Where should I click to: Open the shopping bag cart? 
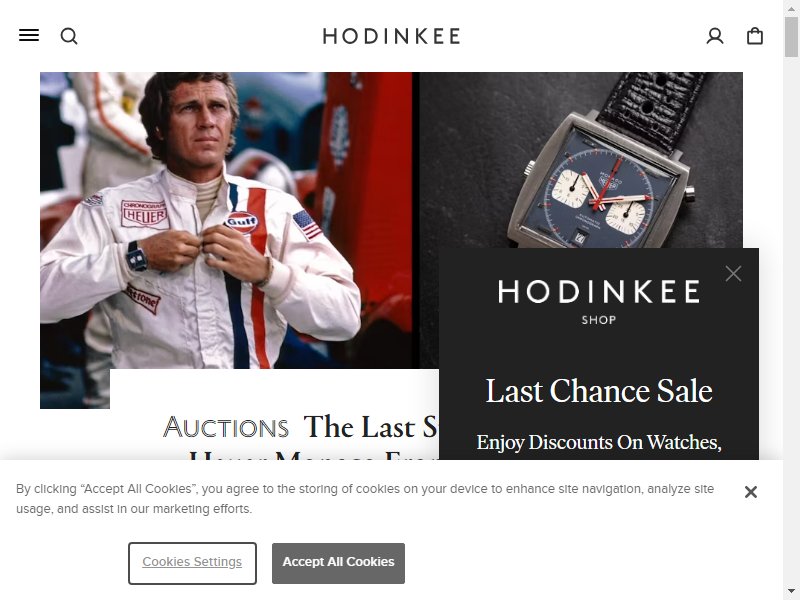pyautogui.click(x=755, y=36)
